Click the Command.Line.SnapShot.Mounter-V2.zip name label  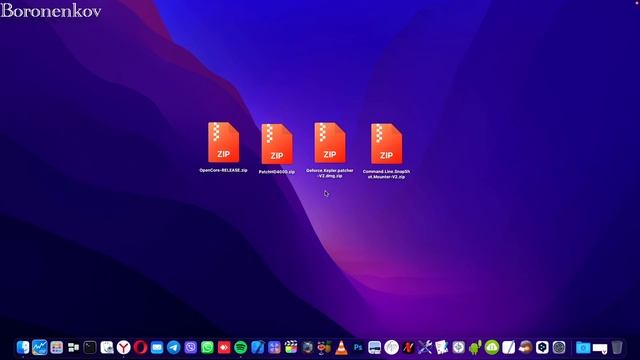coord(387,174)
